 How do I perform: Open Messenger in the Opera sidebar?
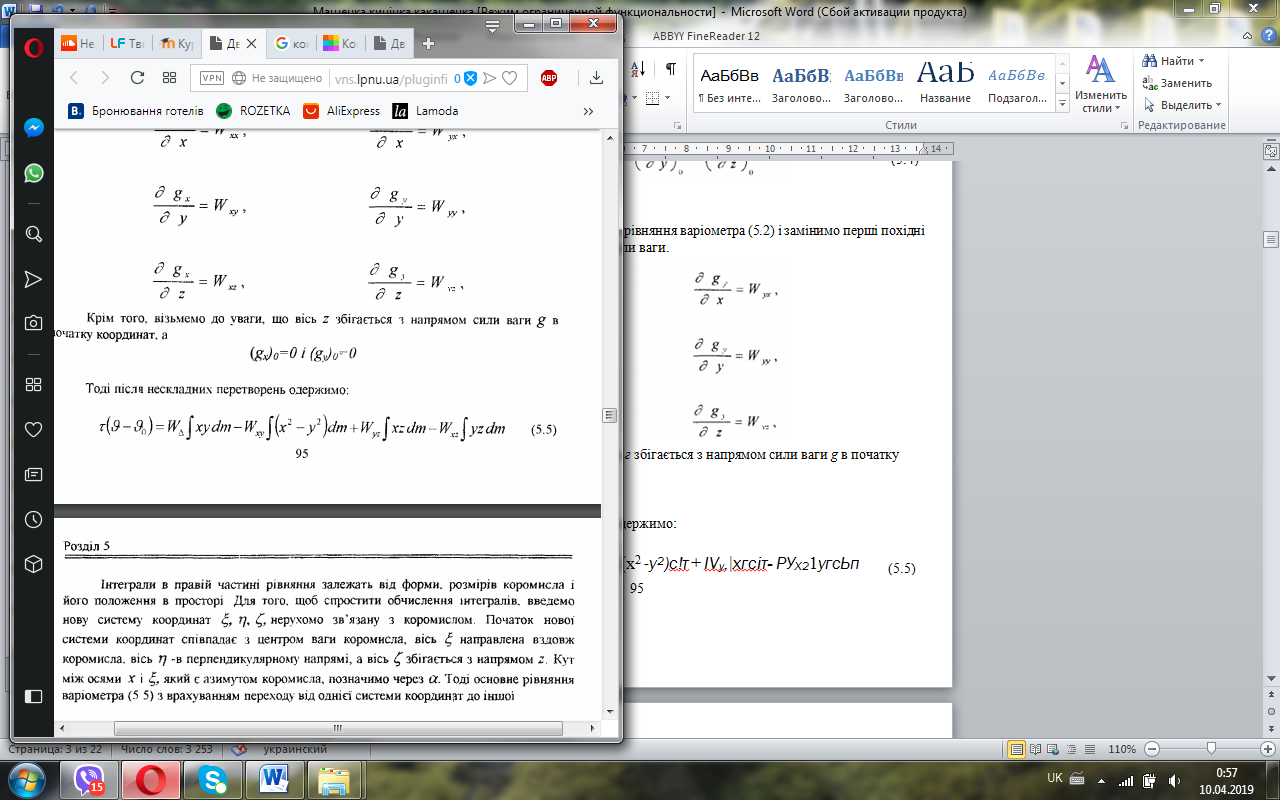tap(33, 128)
